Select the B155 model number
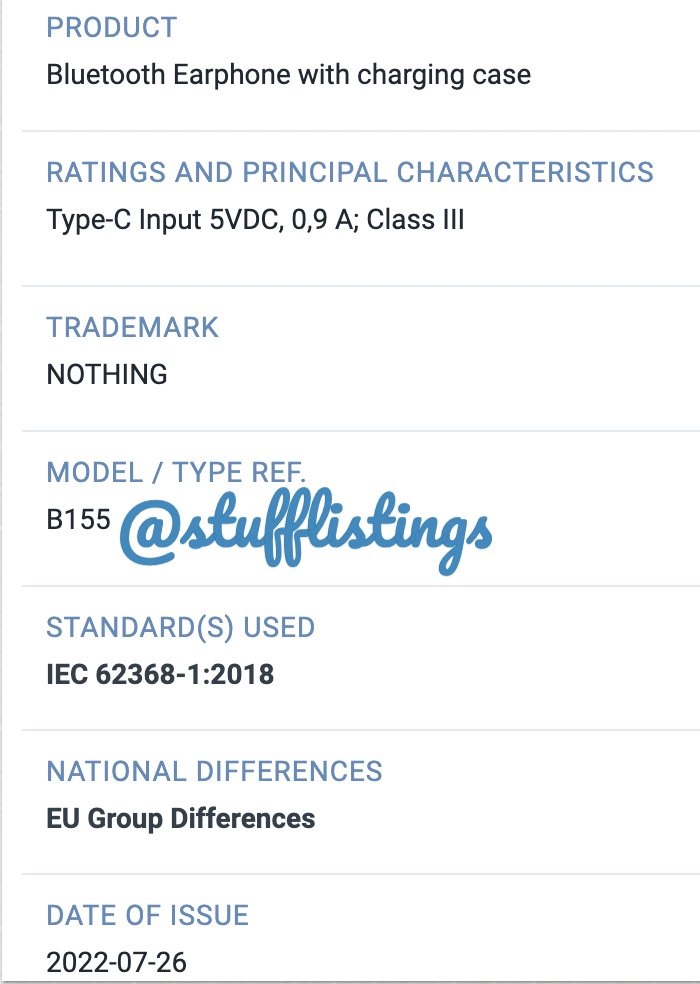The image size is (700, 984). (x=78, y=520)
